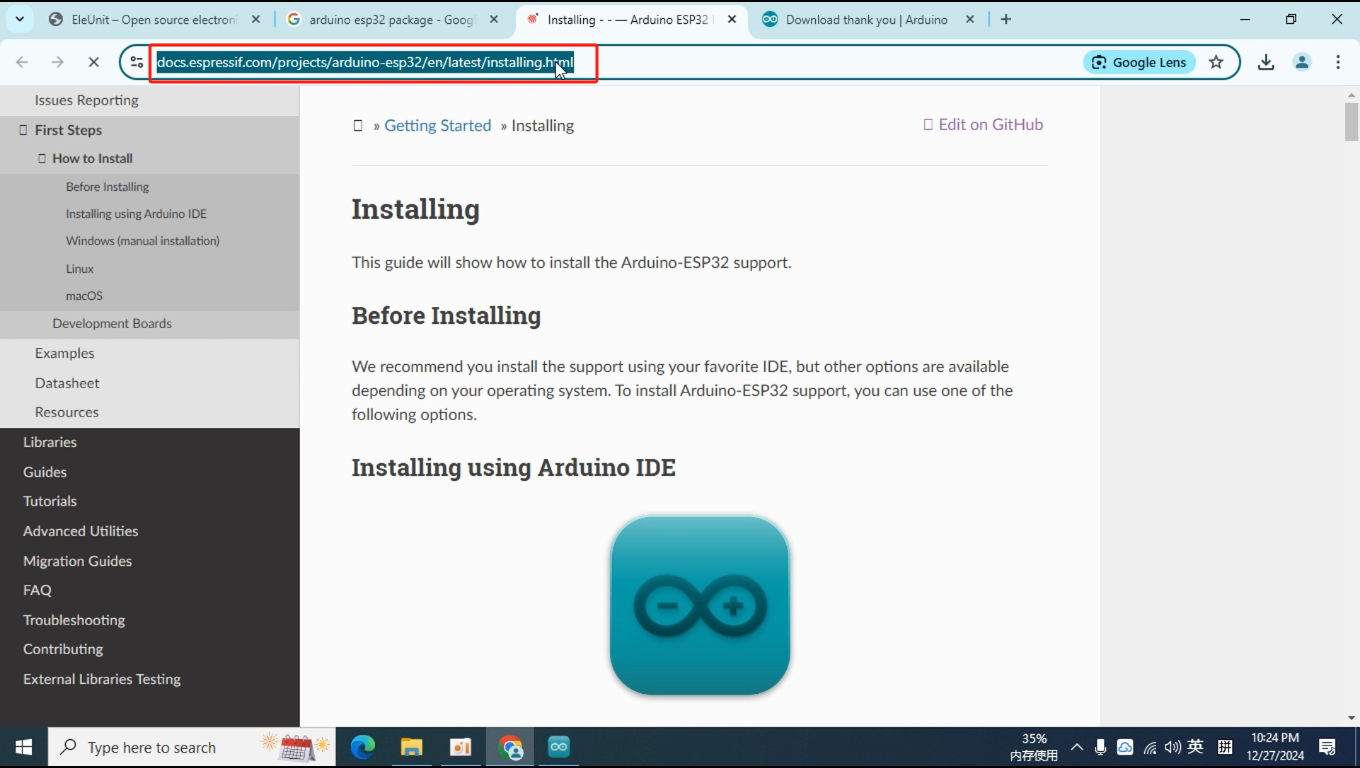
Task: Open FAQ in sidebar
Action: tap(37, 590)
